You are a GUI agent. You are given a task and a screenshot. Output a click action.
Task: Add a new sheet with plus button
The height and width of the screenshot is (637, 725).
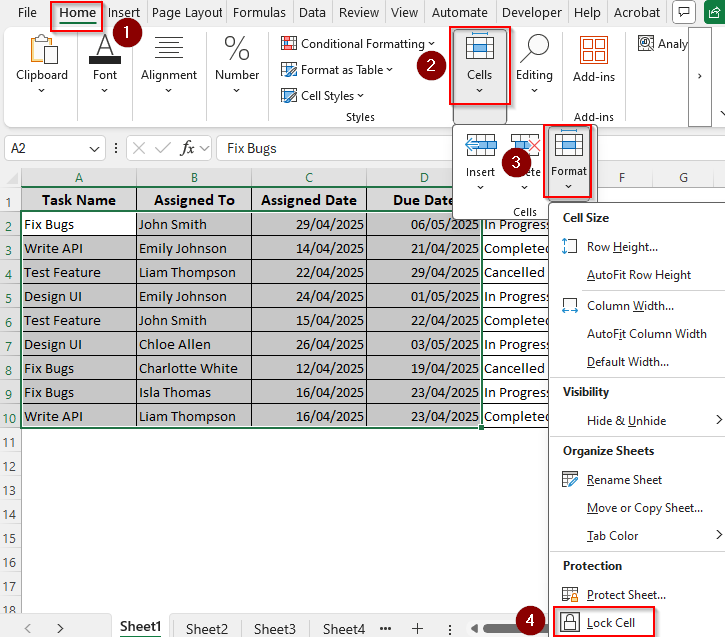418,629
